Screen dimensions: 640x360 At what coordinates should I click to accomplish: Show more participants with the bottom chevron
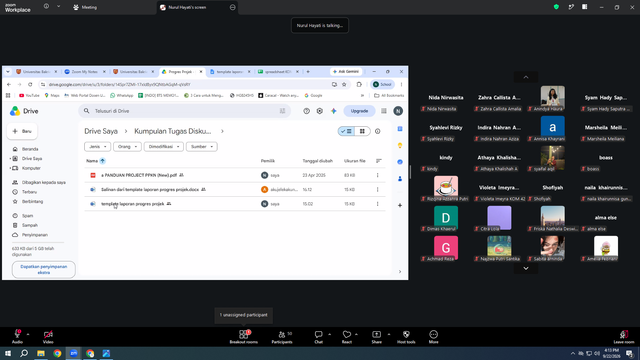(526, 268)
